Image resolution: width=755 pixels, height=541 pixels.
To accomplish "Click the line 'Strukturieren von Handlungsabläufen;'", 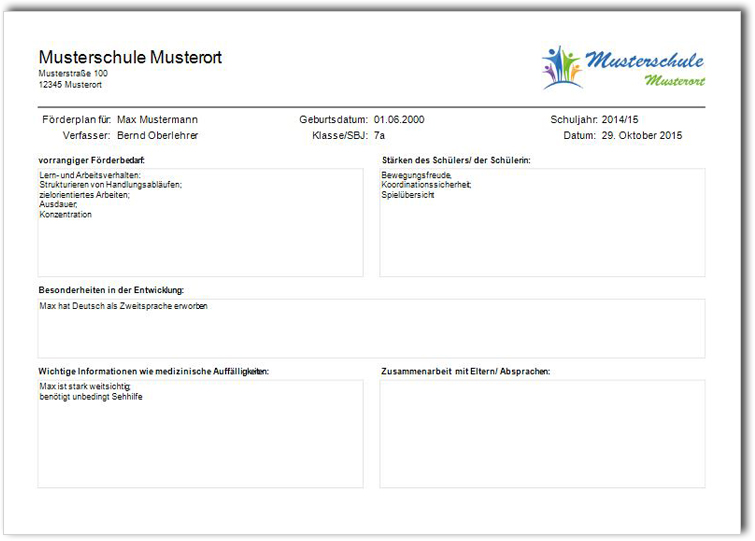I will pos(111,185).
